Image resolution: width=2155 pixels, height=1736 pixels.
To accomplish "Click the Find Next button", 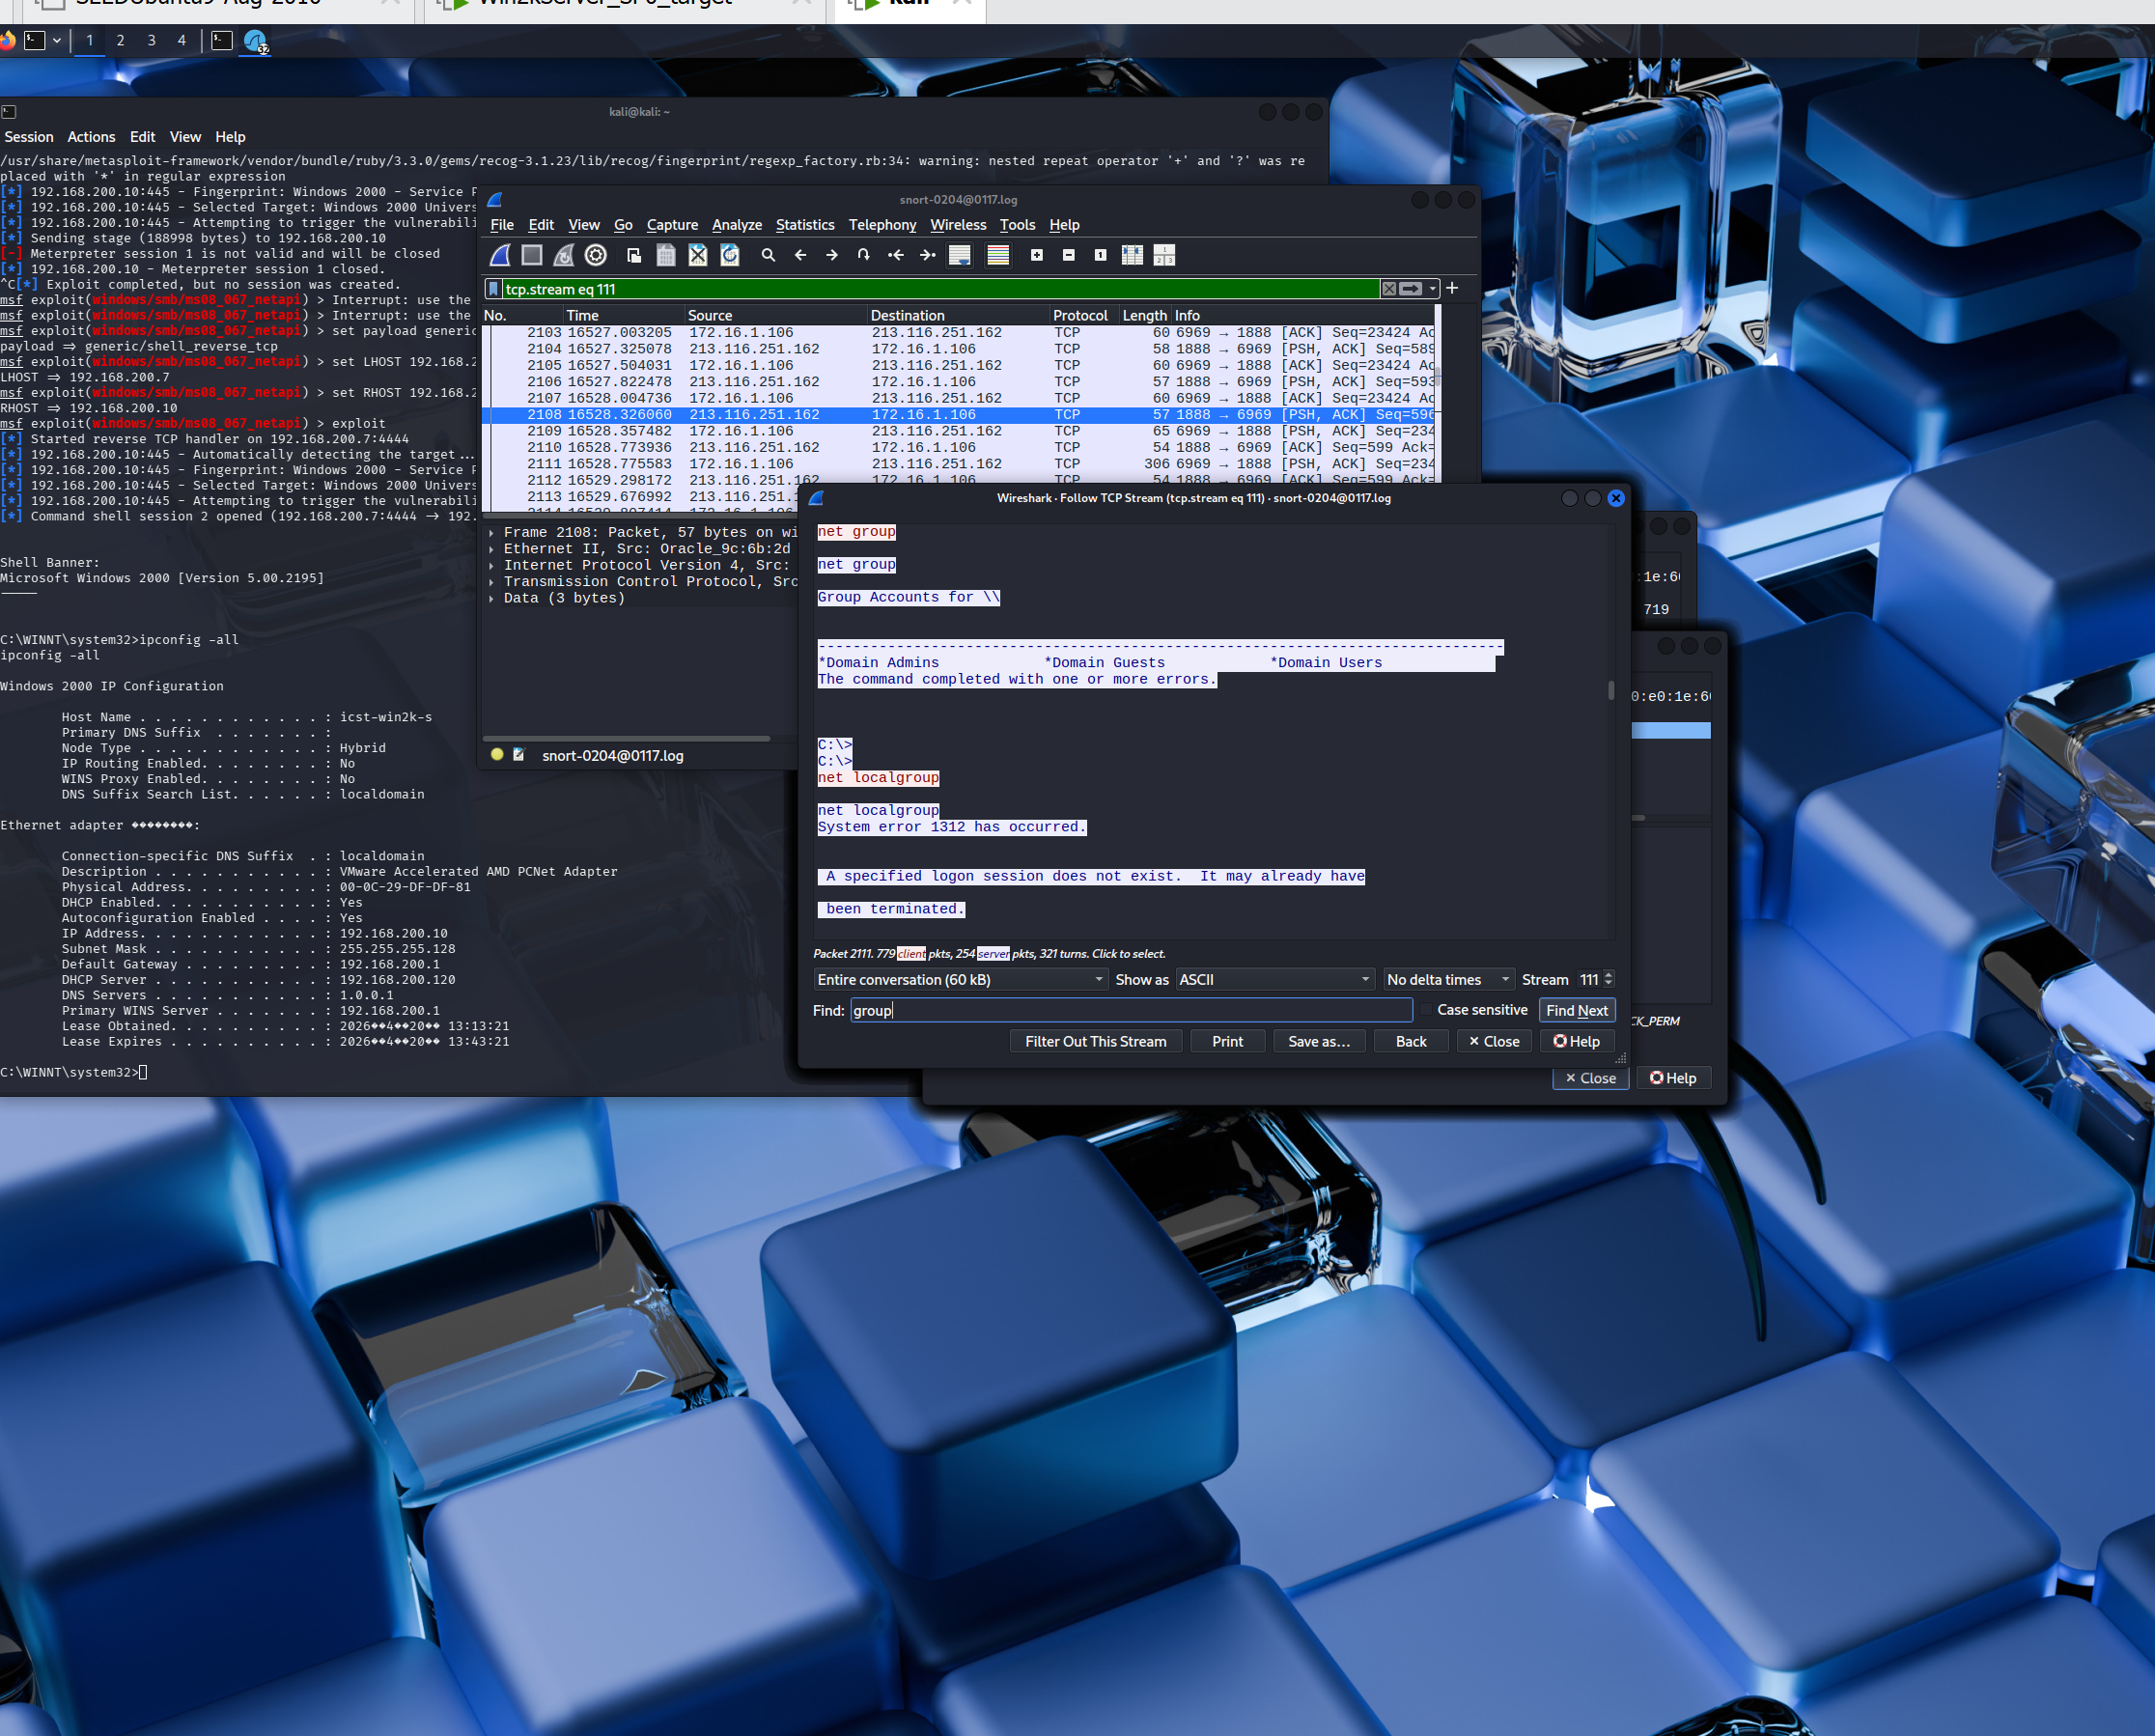I will coord(1576,1010).
